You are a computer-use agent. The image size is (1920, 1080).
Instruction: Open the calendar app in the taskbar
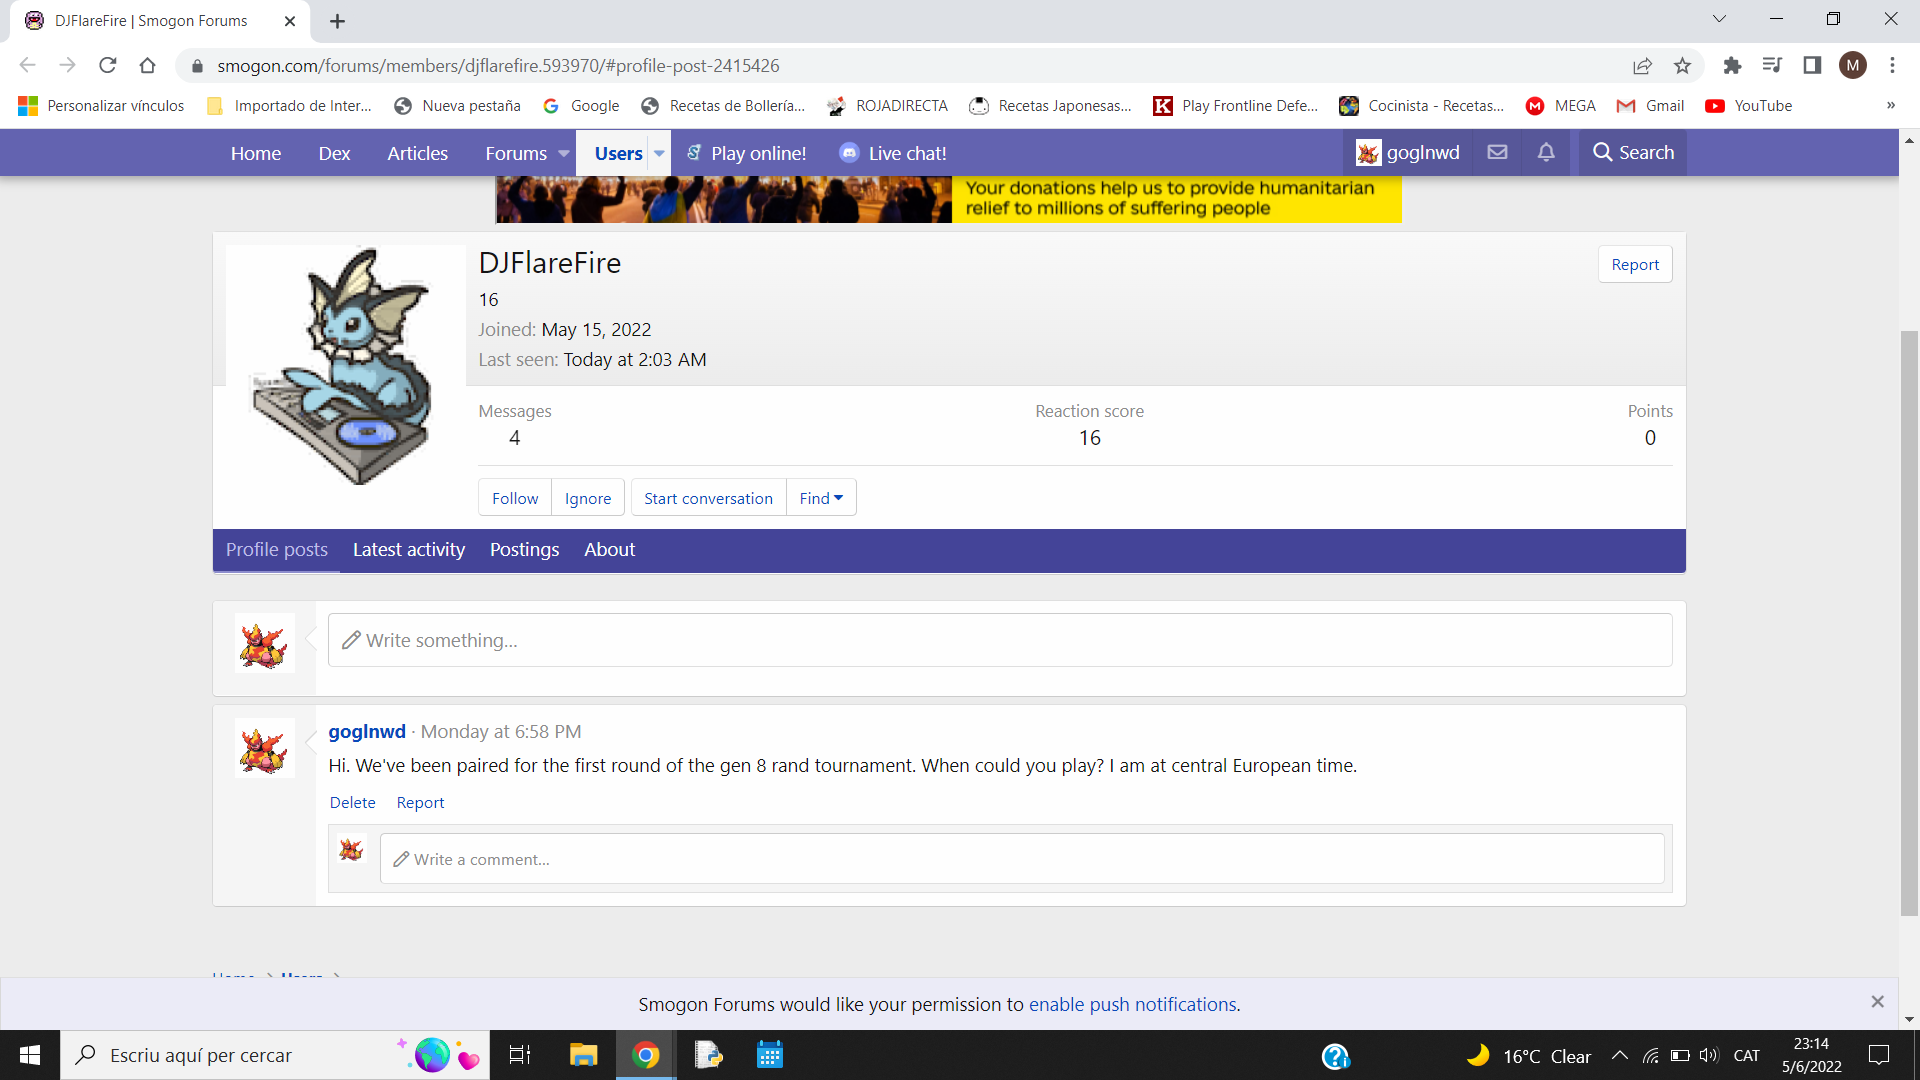click(x=770, y=1055)
